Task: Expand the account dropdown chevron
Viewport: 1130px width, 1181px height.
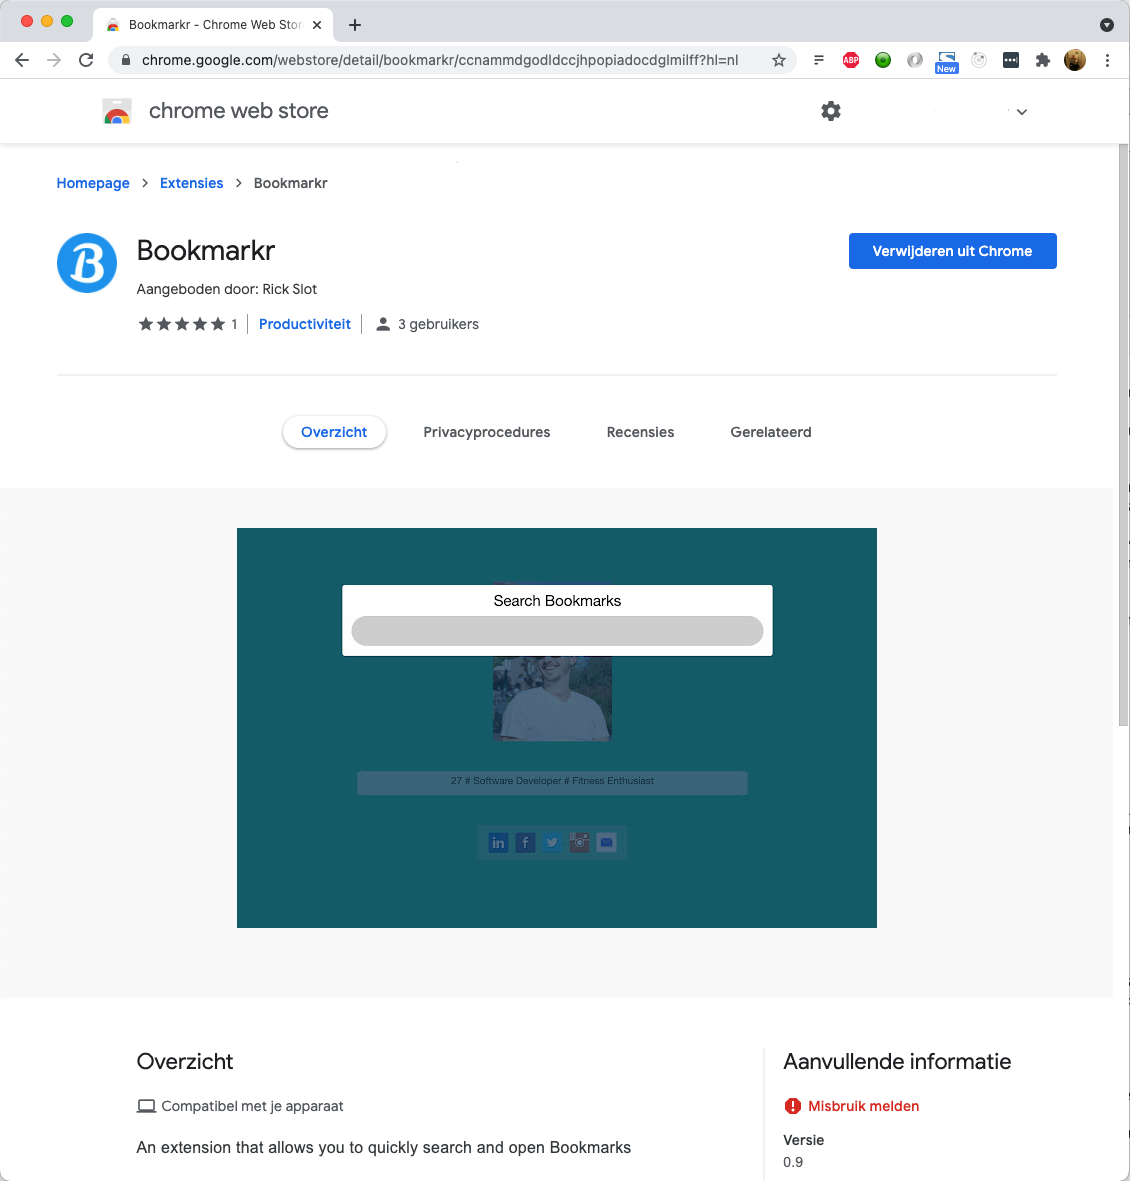Action: point(1021,112)
